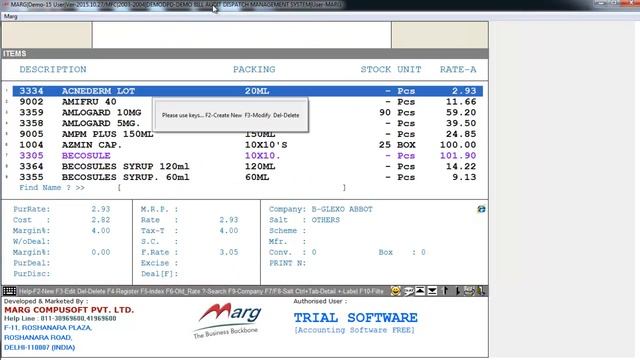The image size is (640, 360).
Task: Select item 9002 AMIFRU 40 row
Action: click(x=247, y=102)
